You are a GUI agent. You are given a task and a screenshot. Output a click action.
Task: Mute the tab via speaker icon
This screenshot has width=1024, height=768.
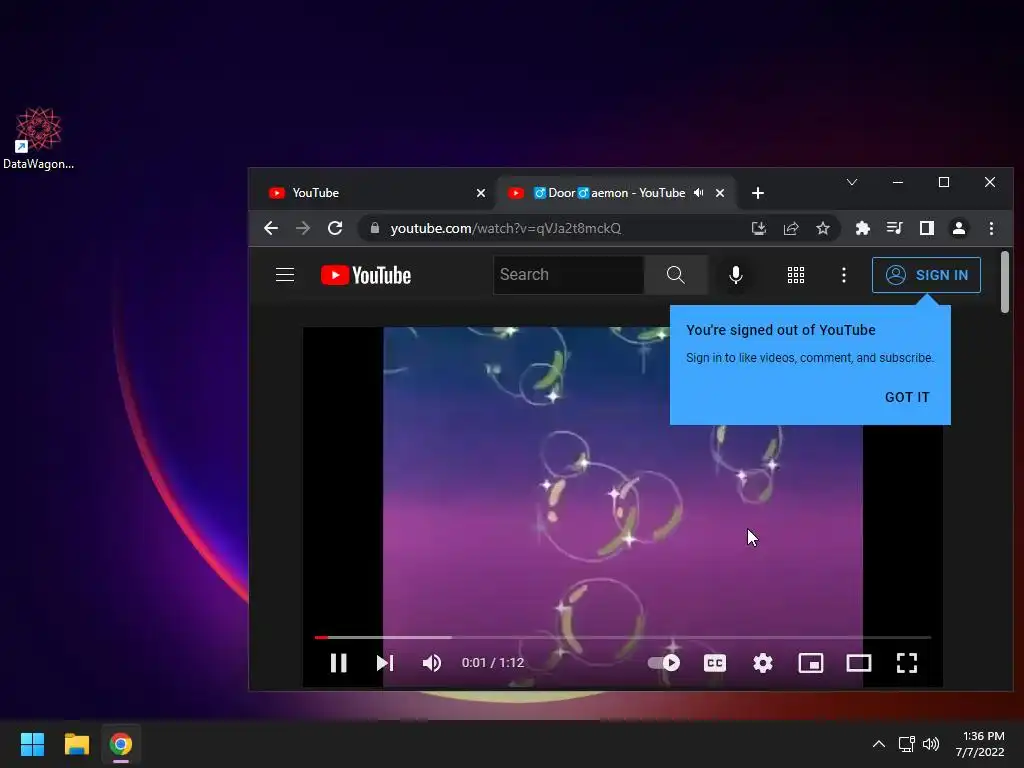[x=699, y=193]
